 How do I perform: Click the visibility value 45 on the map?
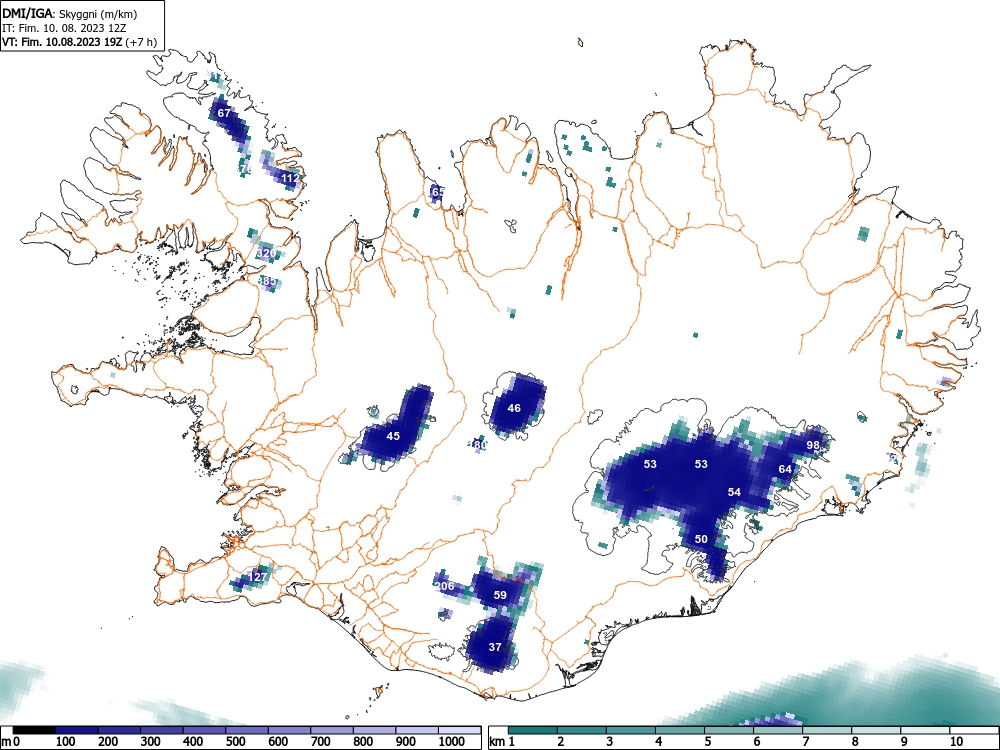[393, 436]
